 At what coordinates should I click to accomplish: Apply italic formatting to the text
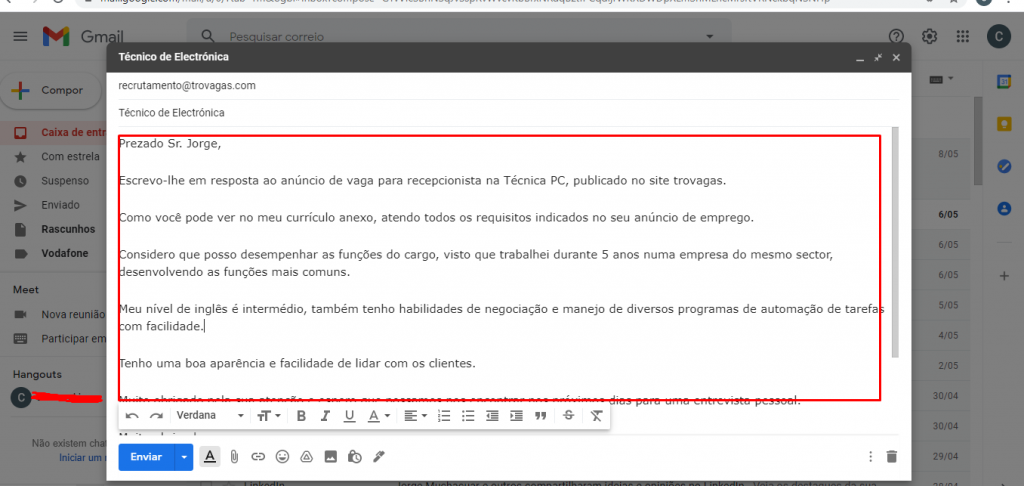(325, 416)
